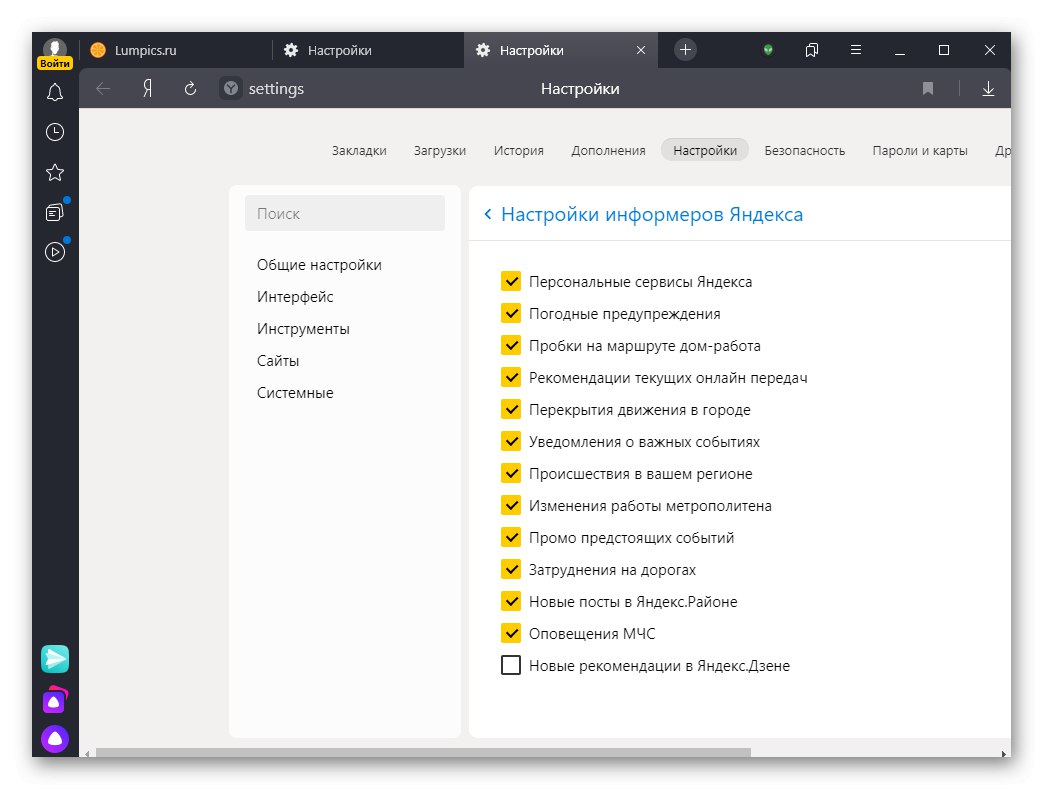Open the video player sidebar icon

[55, 251]
